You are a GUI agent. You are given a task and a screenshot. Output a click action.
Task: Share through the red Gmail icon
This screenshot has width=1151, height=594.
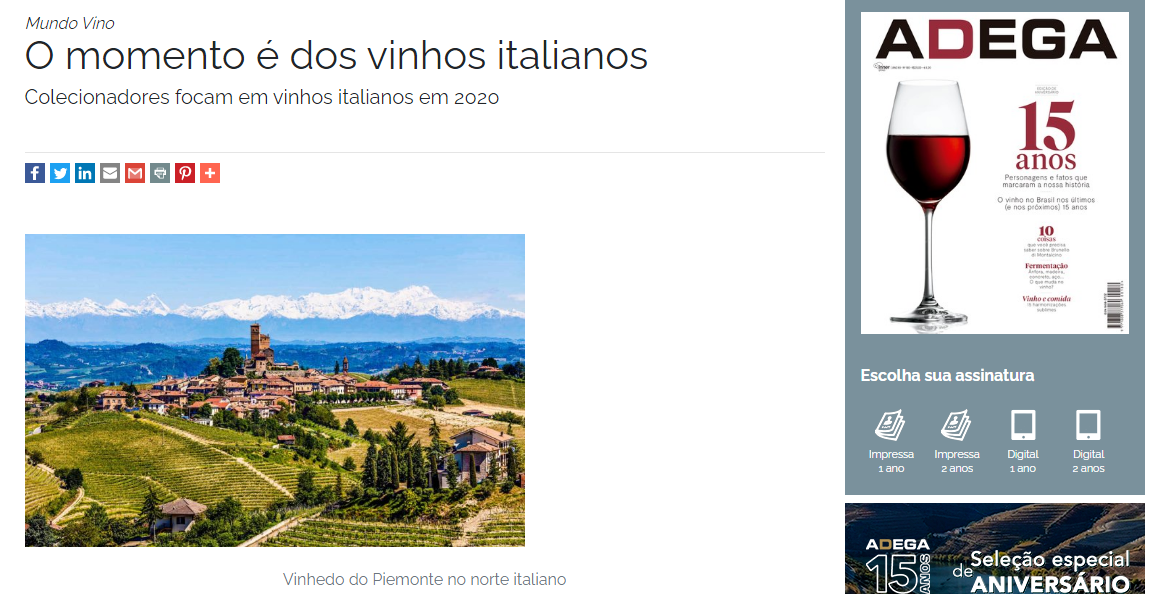point(135,173)
